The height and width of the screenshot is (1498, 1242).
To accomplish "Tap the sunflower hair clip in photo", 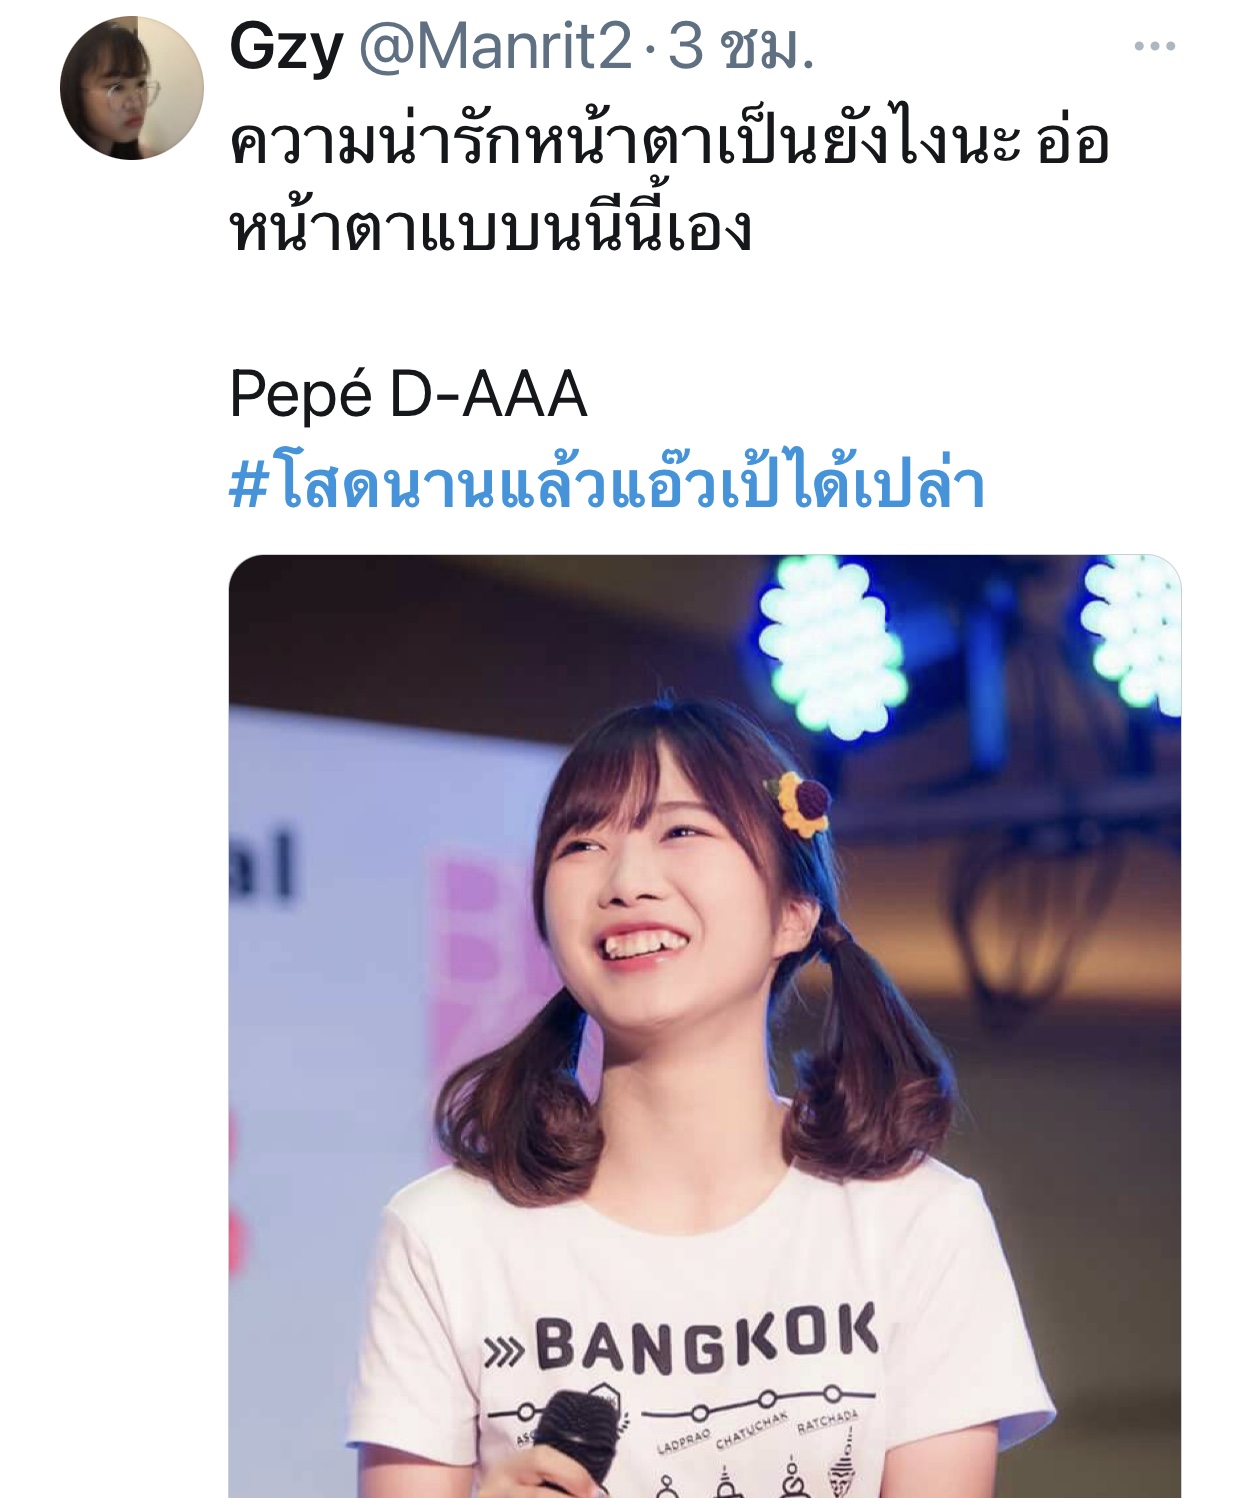I will click(802, 803).
